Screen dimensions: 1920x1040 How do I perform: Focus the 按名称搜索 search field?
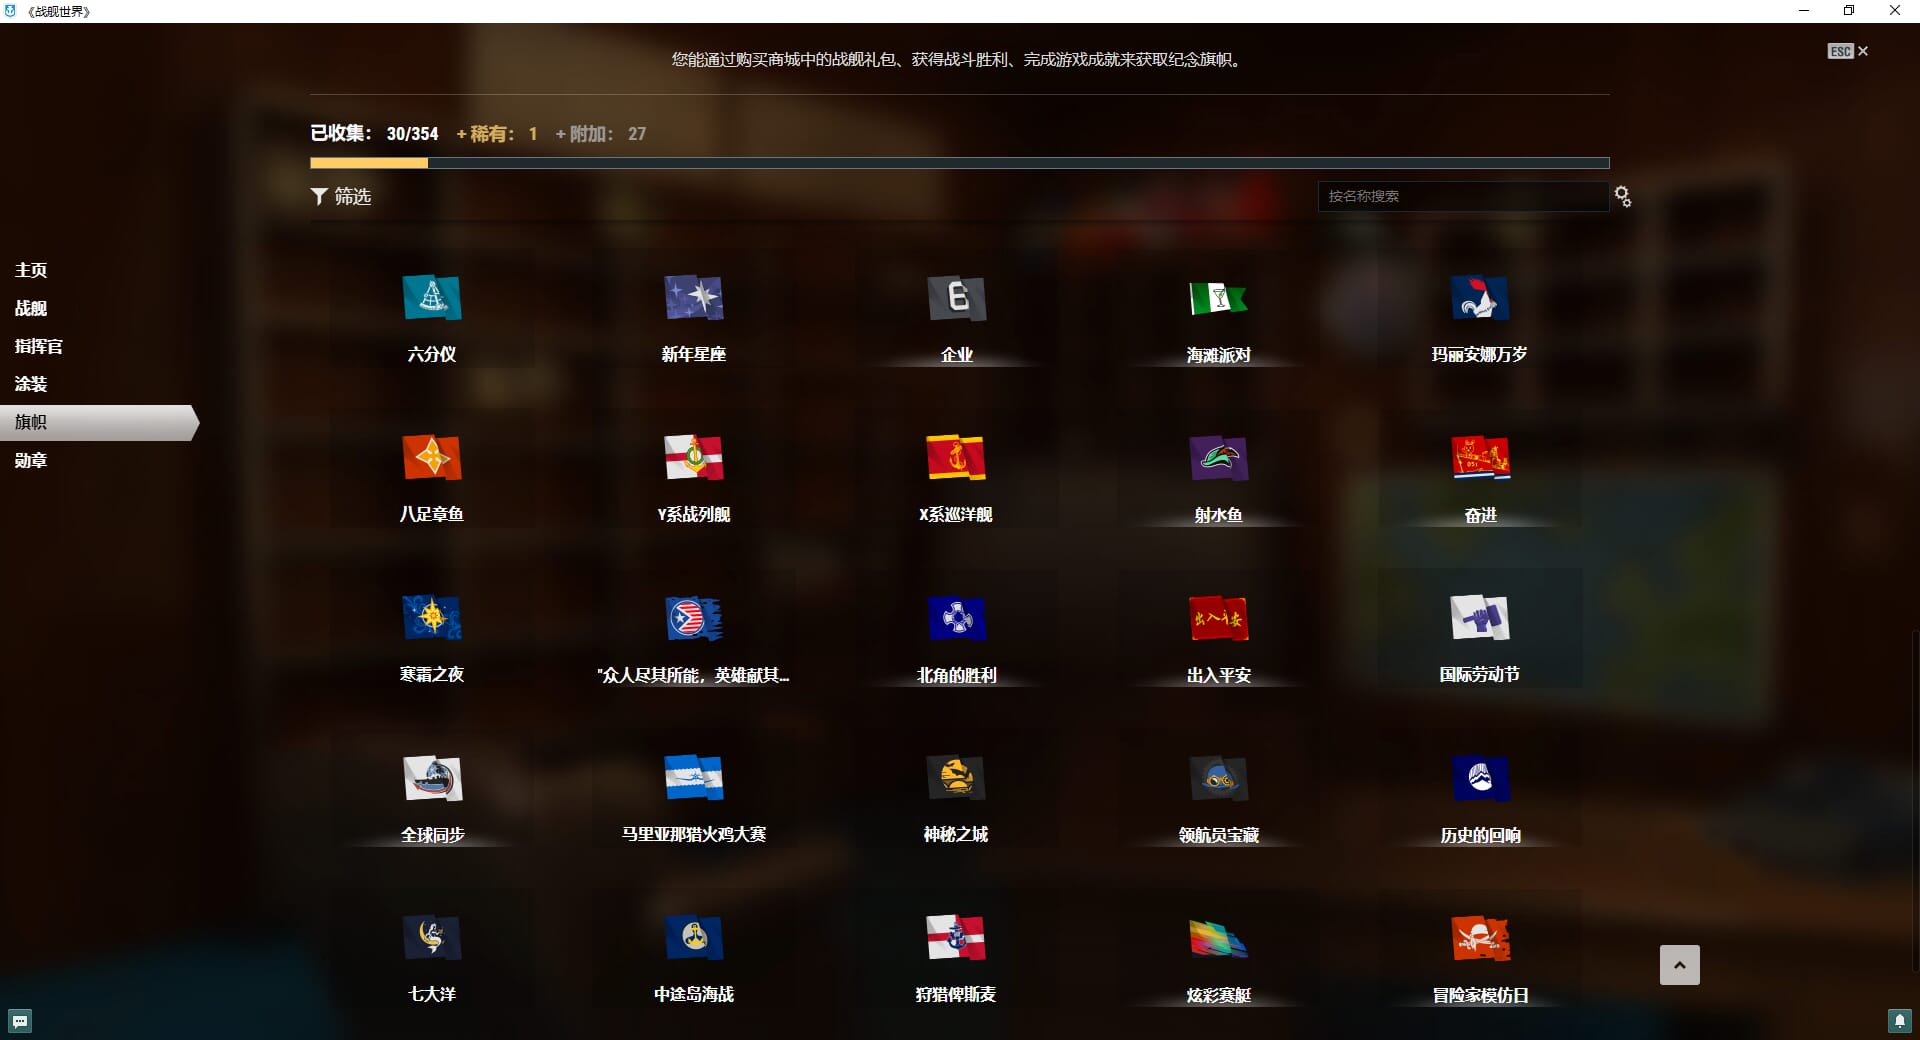point(1462,196)
